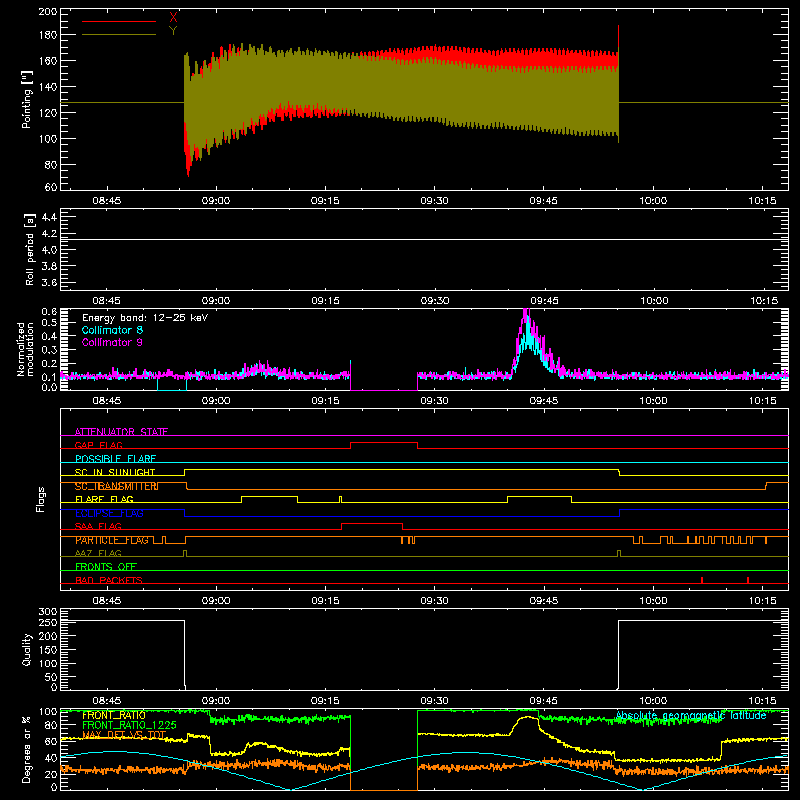
Task: Click the 'Normalized modulation' axis title
Action: click(26, 349)
